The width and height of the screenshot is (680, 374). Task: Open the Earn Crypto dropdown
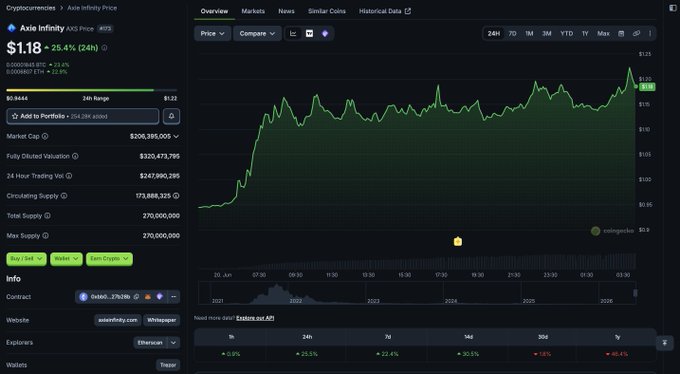[x=109, y=259]
